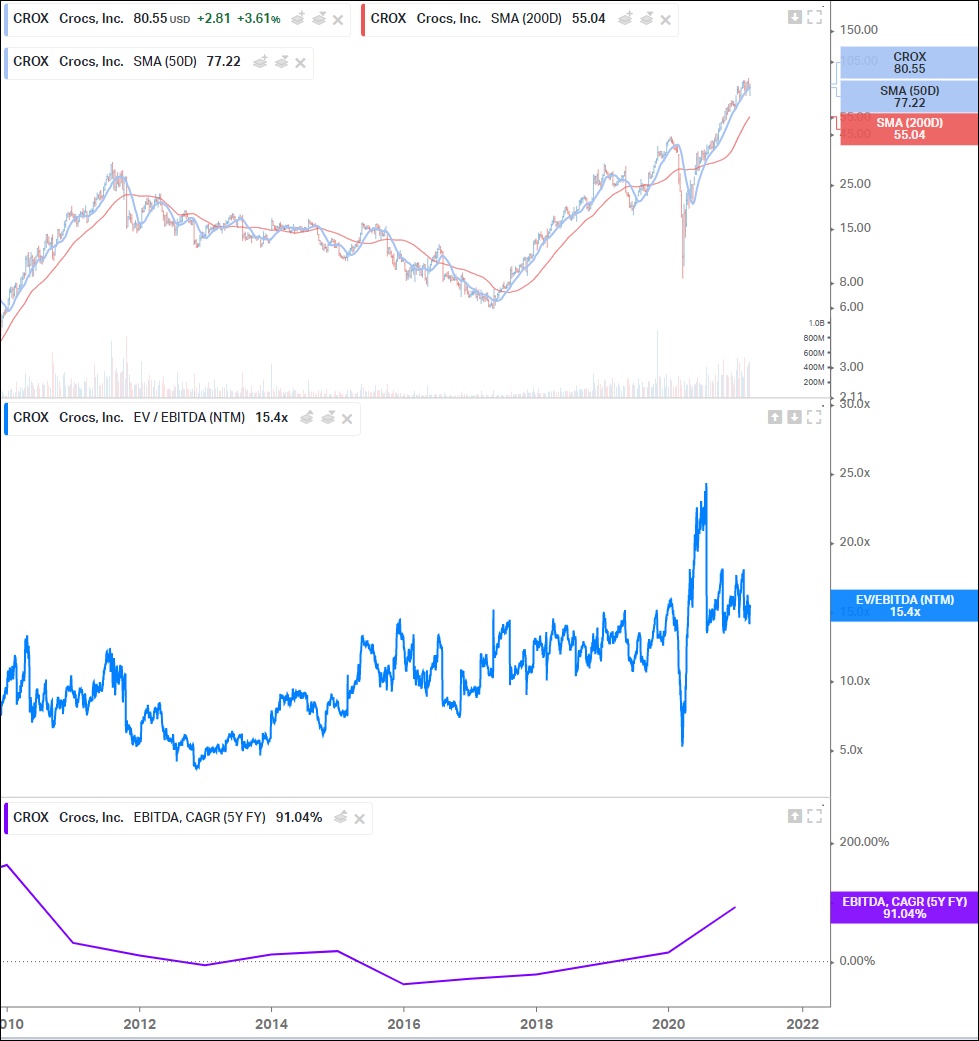Click the 200.00% growth axis value

pyautogui.click(x=864, y=842)
